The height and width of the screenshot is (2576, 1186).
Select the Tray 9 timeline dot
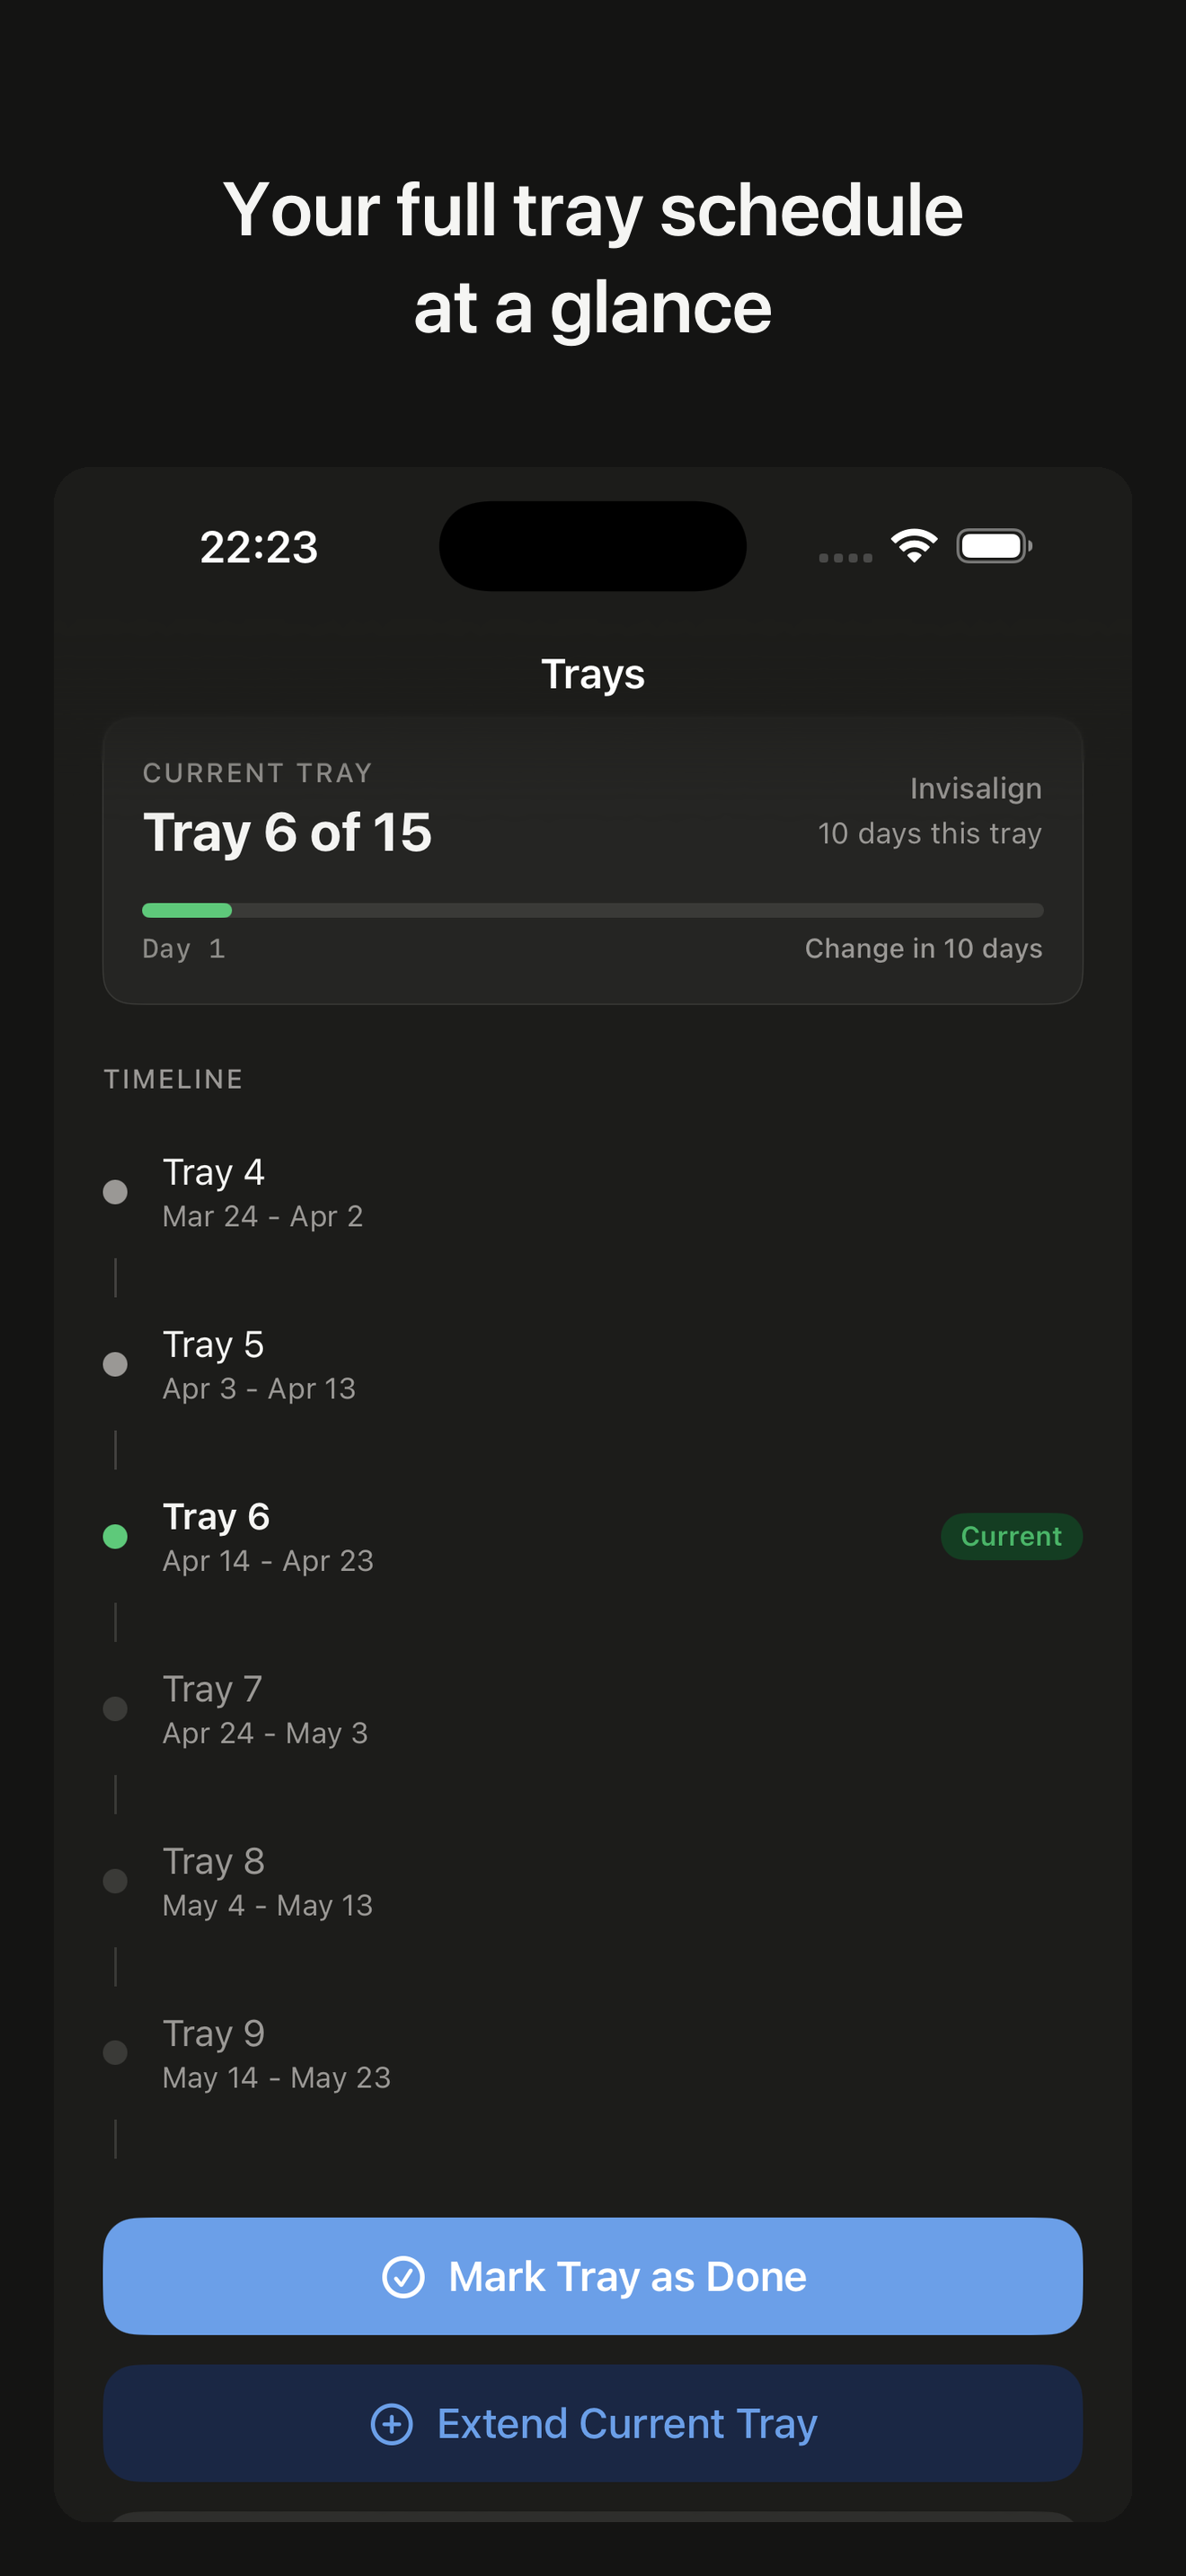point(115,2053)
